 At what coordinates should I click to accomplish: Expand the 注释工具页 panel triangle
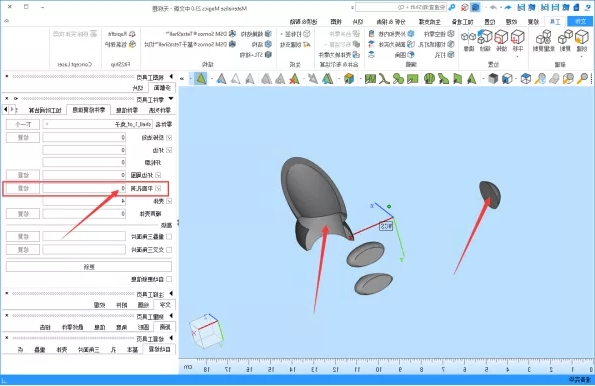(171, 294)
